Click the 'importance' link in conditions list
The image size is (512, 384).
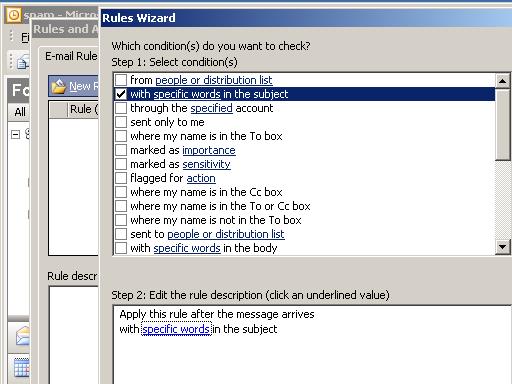tap(209, 150)
